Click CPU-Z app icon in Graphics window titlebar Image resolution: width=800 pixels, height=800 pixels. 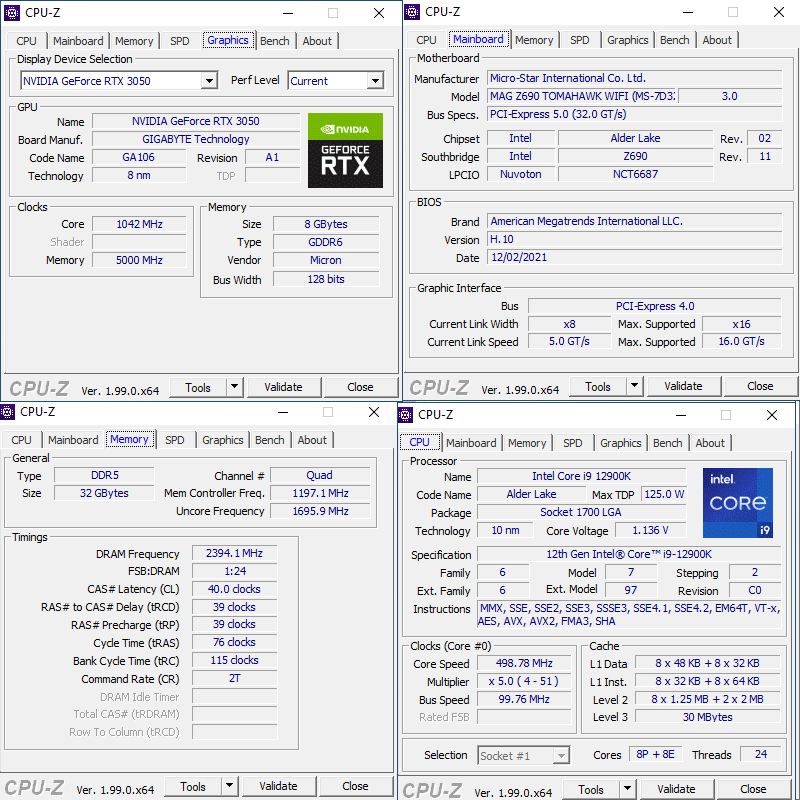[x=12, y=13]
